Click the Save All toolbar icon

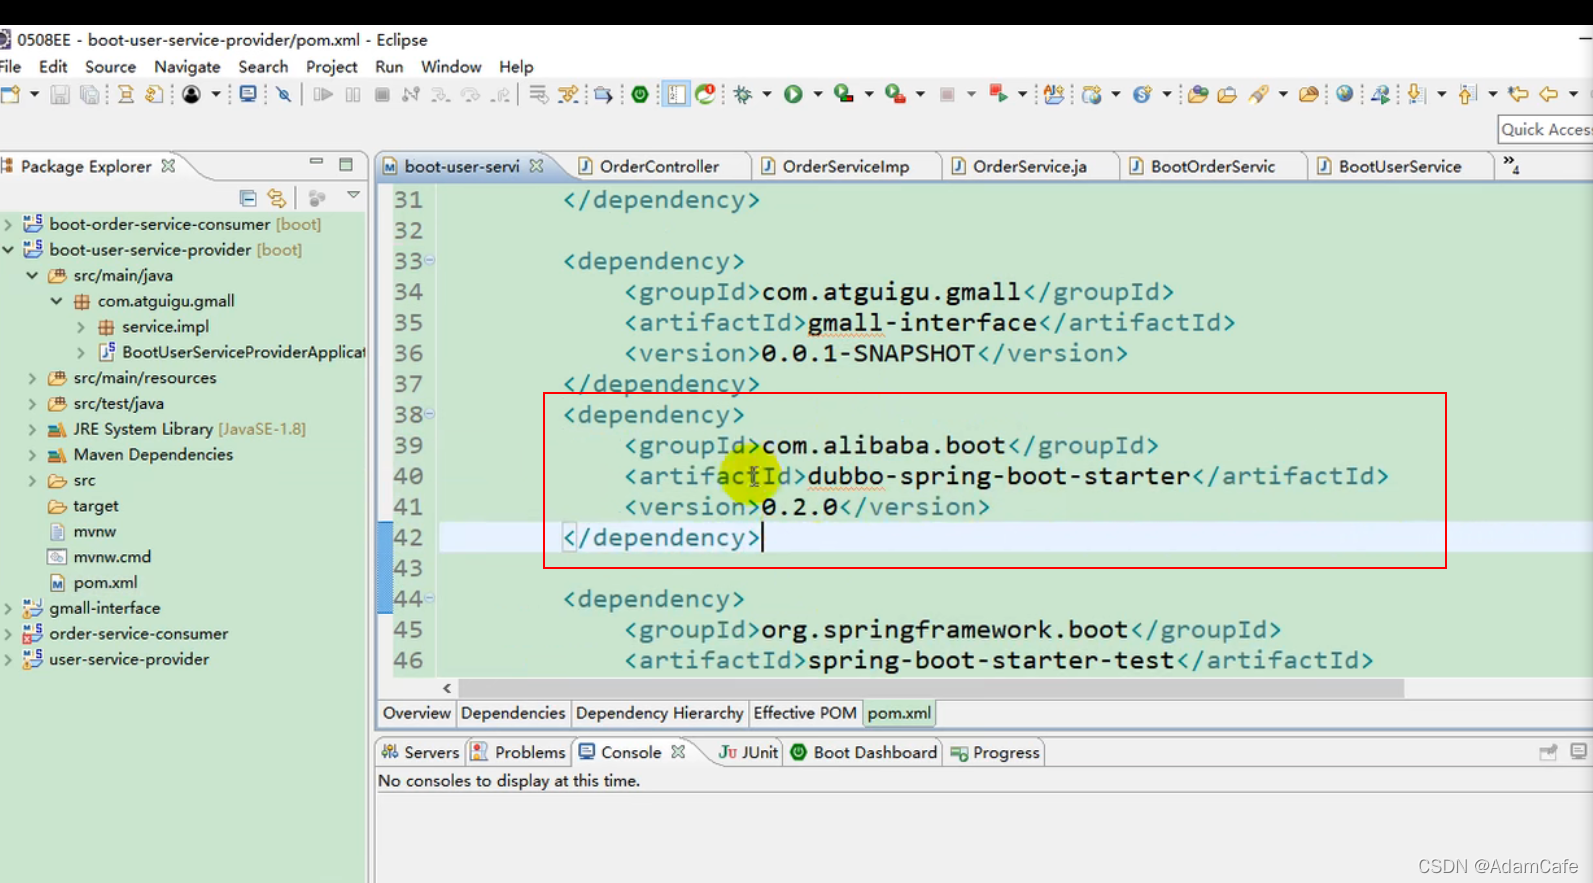90,94
